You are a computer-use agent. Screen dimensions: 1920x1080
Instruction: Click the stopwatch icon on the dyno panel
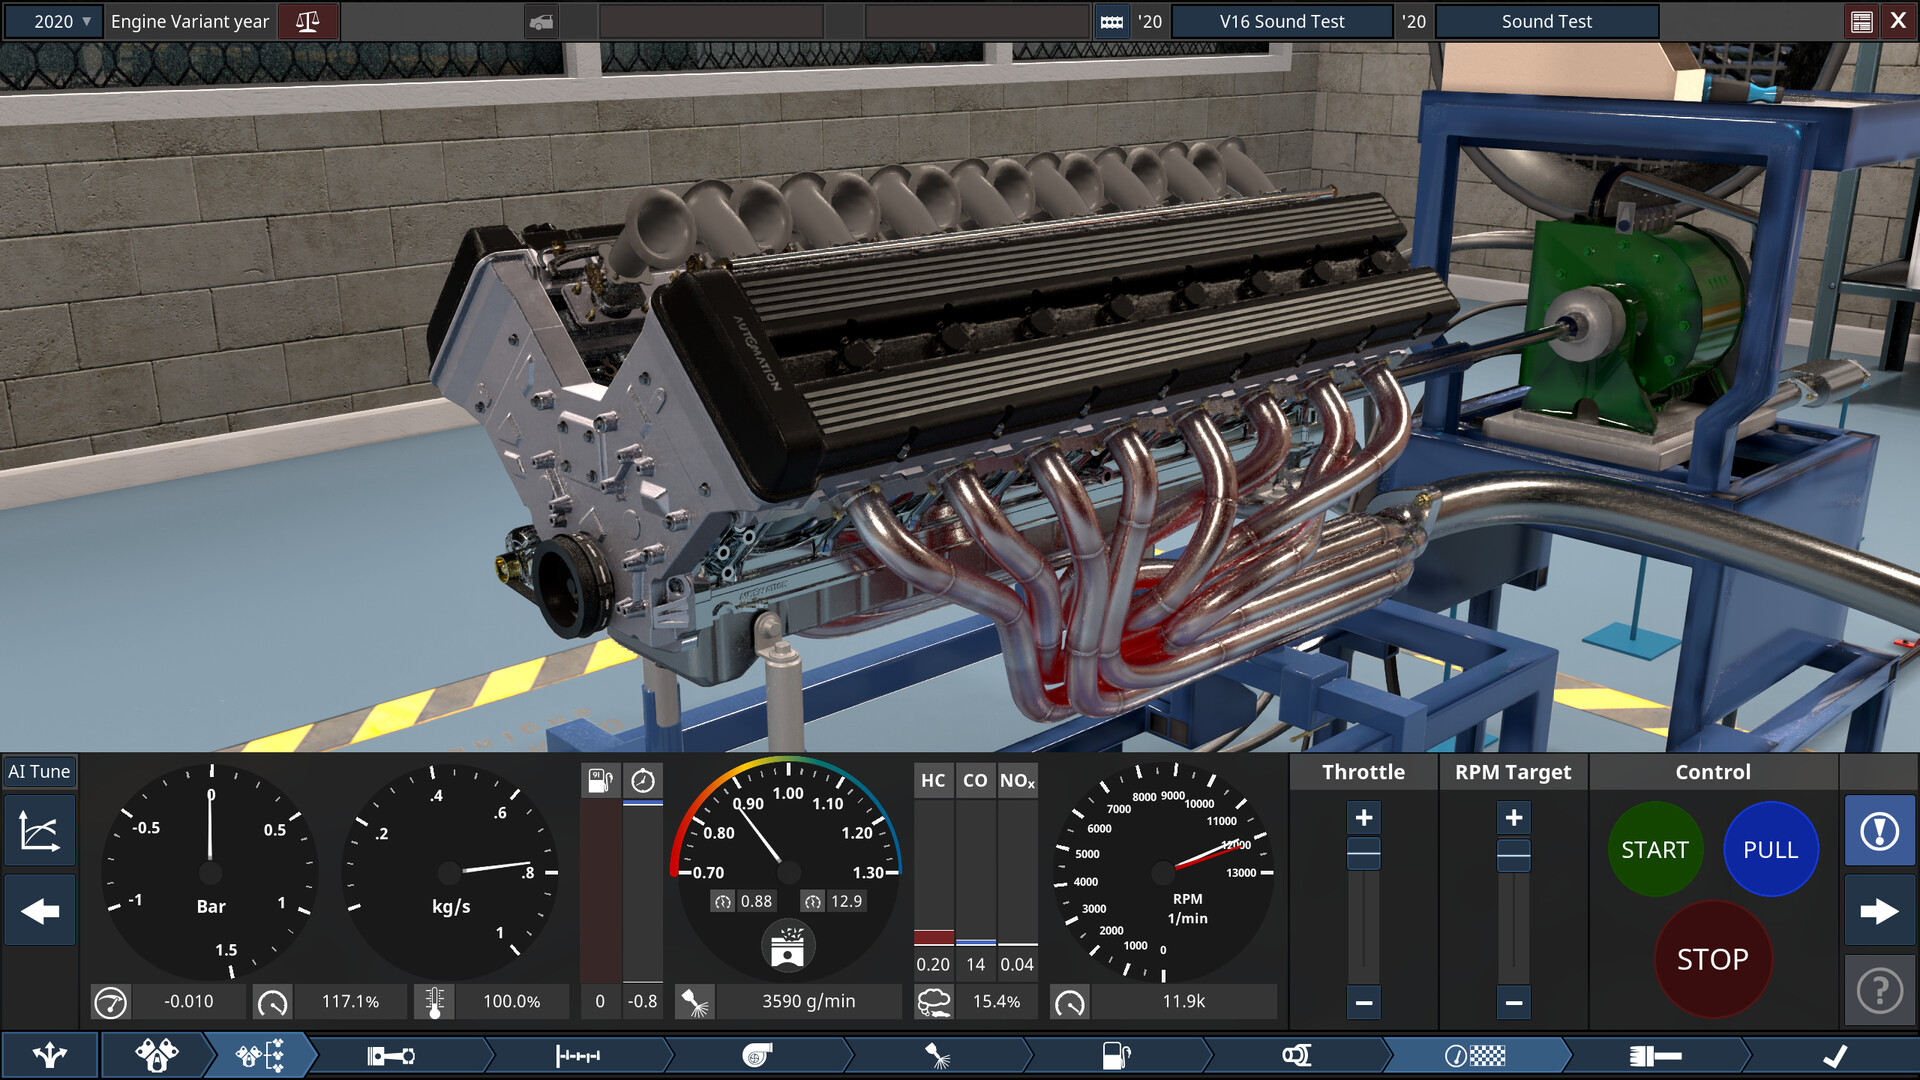645,779
